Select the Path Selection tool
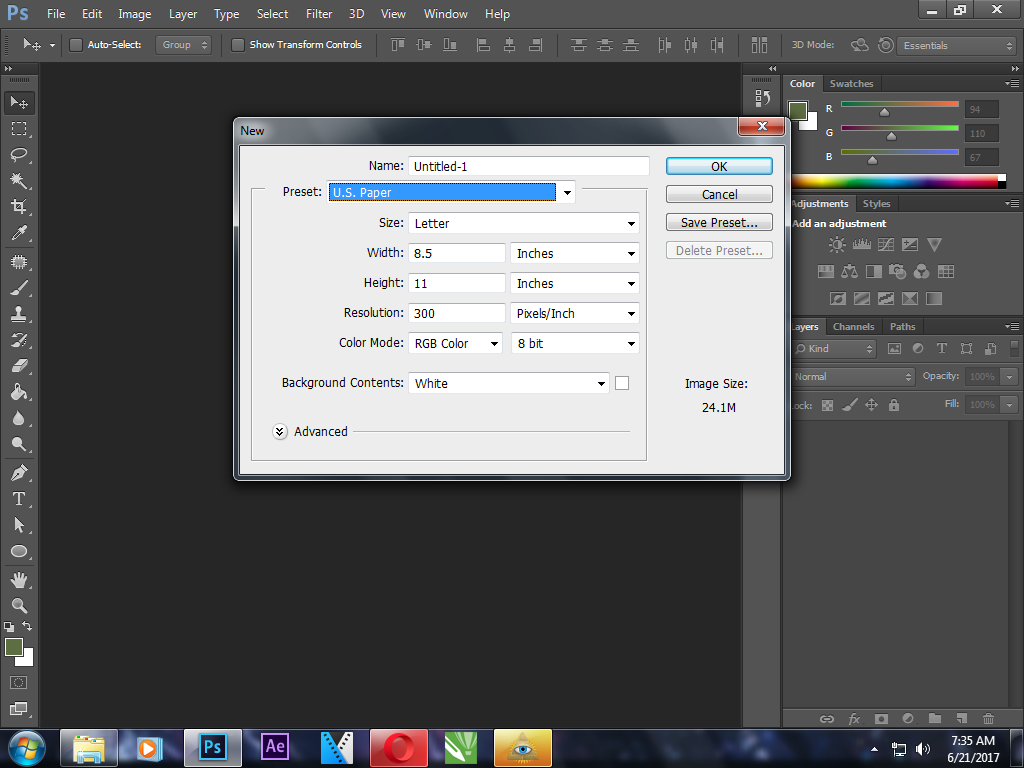Screen dimensions: 1024x768 [19, 525]
